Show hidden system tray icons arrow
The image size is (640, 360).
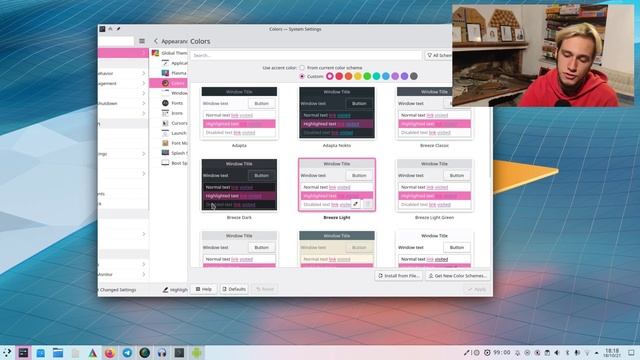click(597, 353)
